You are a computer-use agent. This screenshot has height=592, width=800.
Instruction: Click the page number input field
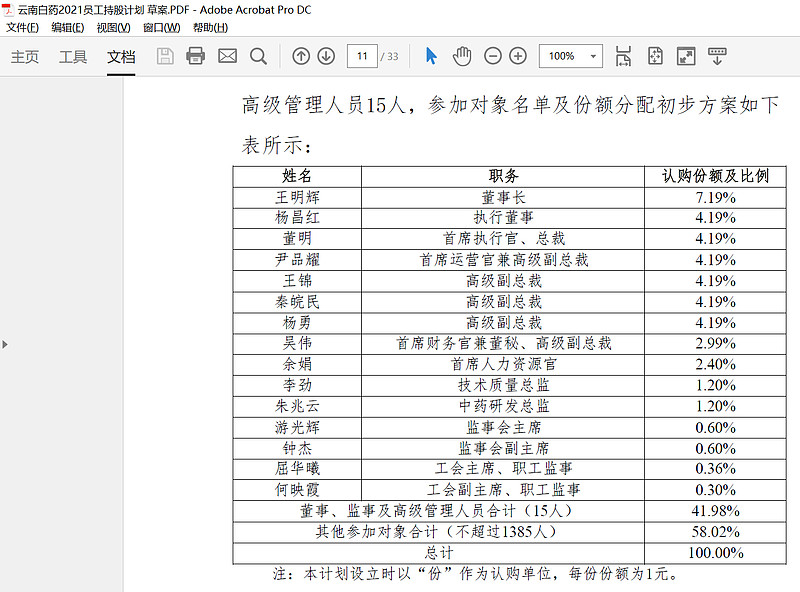[362, 56]
